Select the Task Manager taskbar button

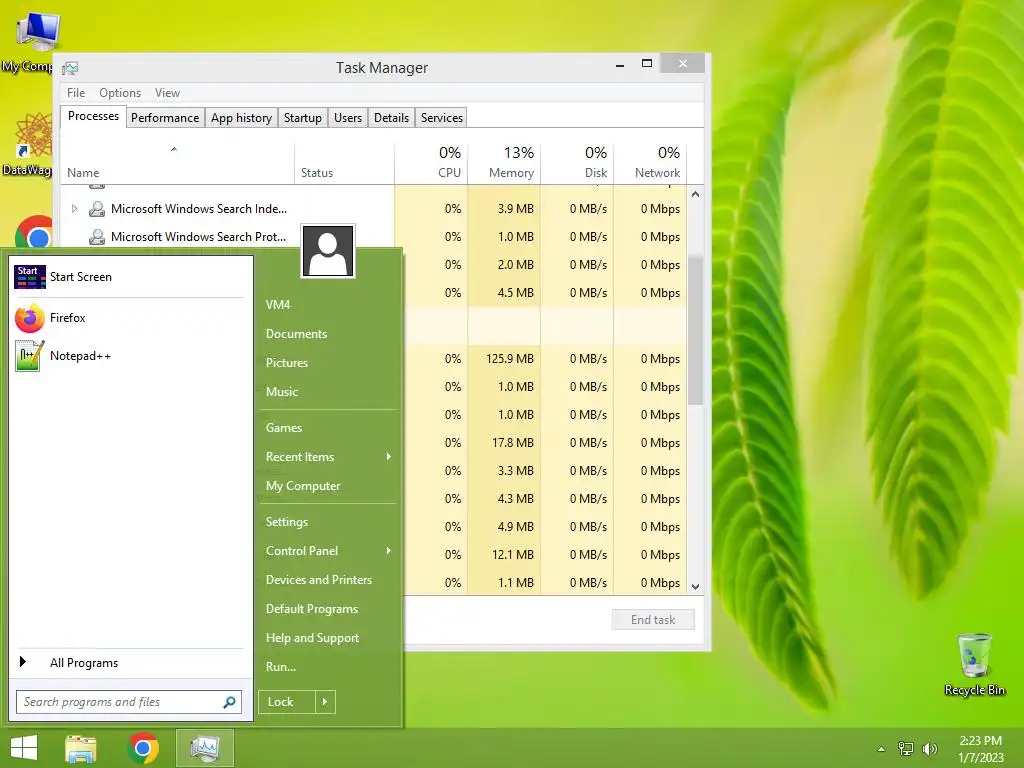[205, 748]
